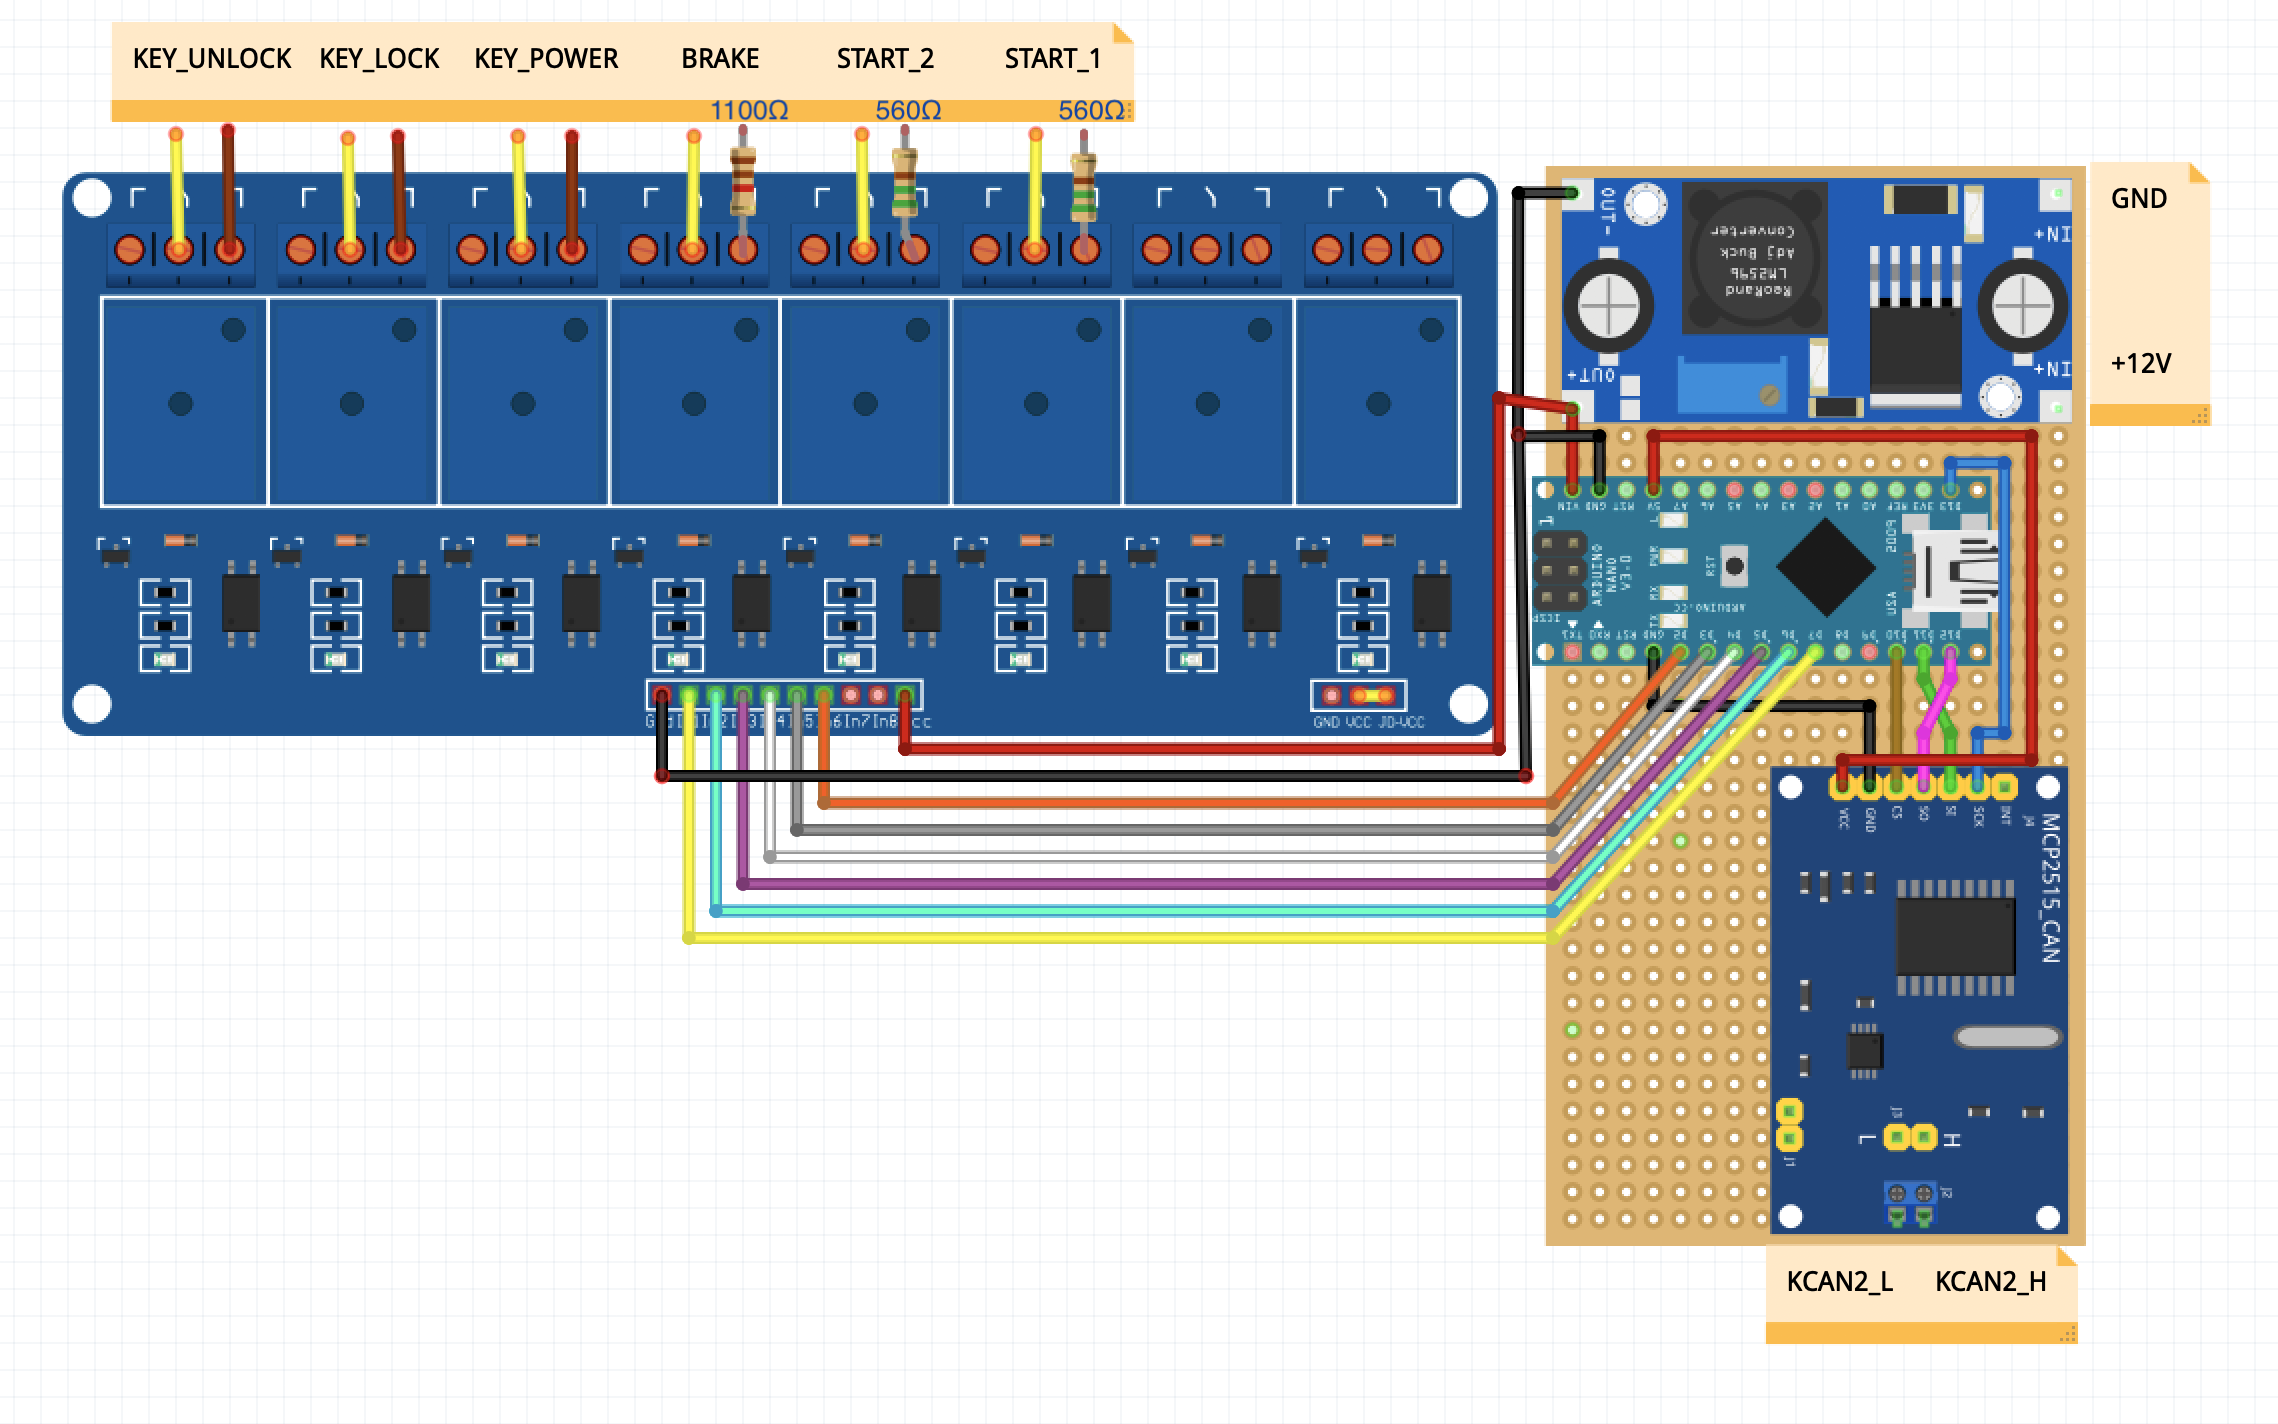
Task: Click the crystal oscillator on MCP2515 module
Action: pyautogui.click(x=2009, y=1038)
